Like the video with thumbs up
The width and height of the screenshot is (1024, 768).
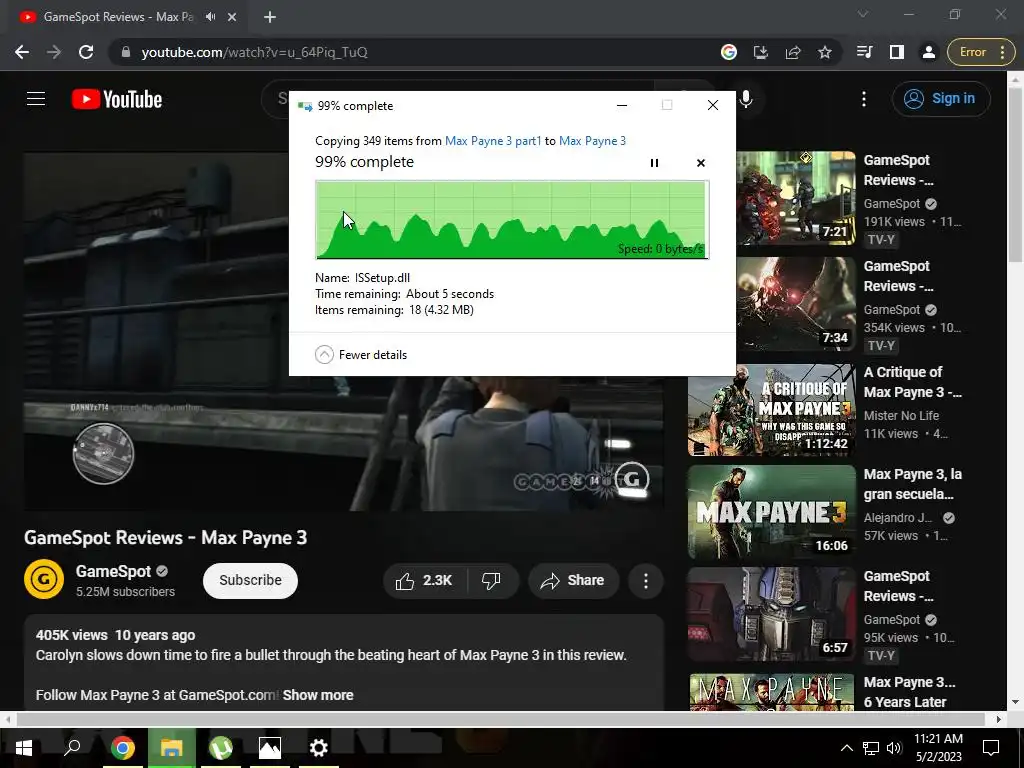pyautogui.click(x=424, y=581)
